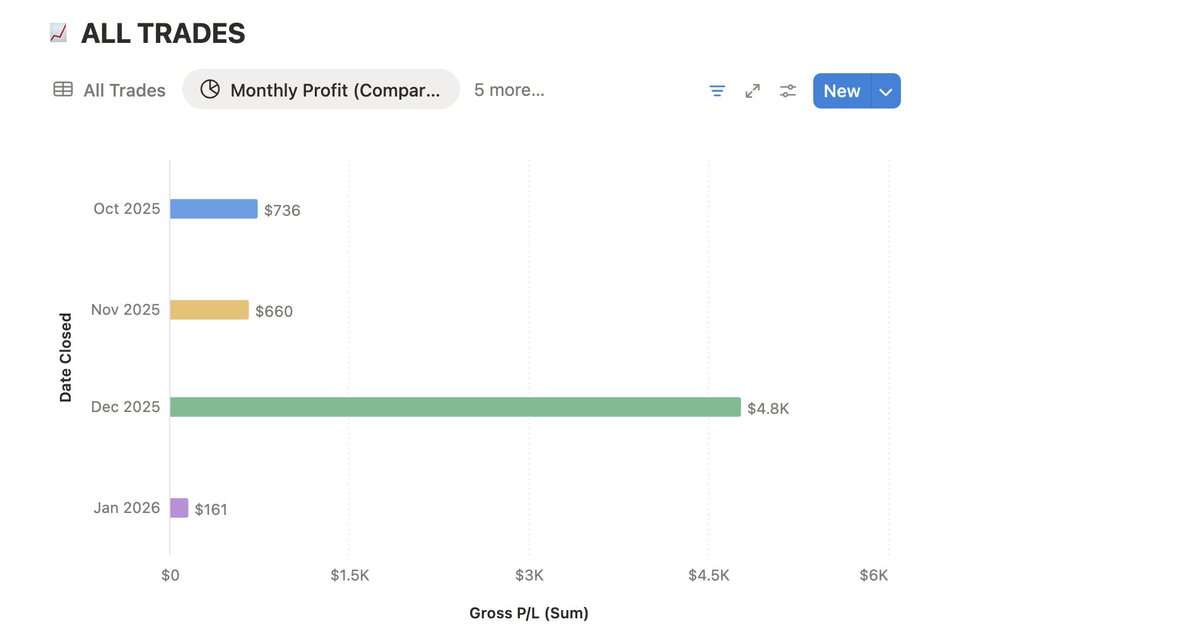Select the blue Oct 2025 bar
Screen dimensions: 1200x636
[214, 209]
